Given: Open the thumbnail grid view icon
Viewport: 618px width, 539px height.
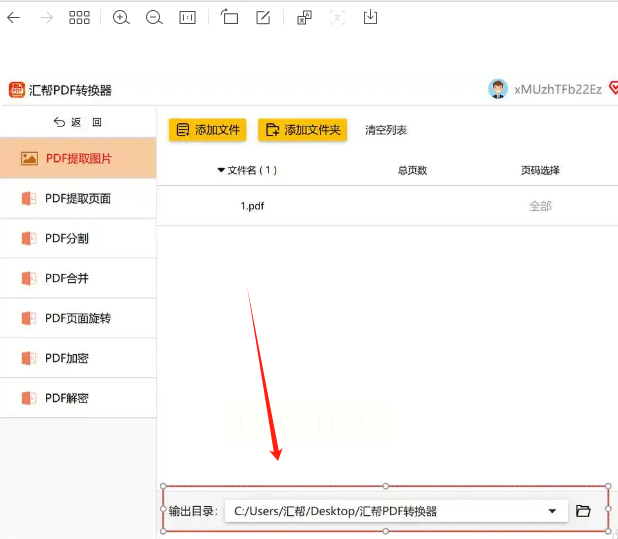Looking at the screenshot, I should 79,18.
